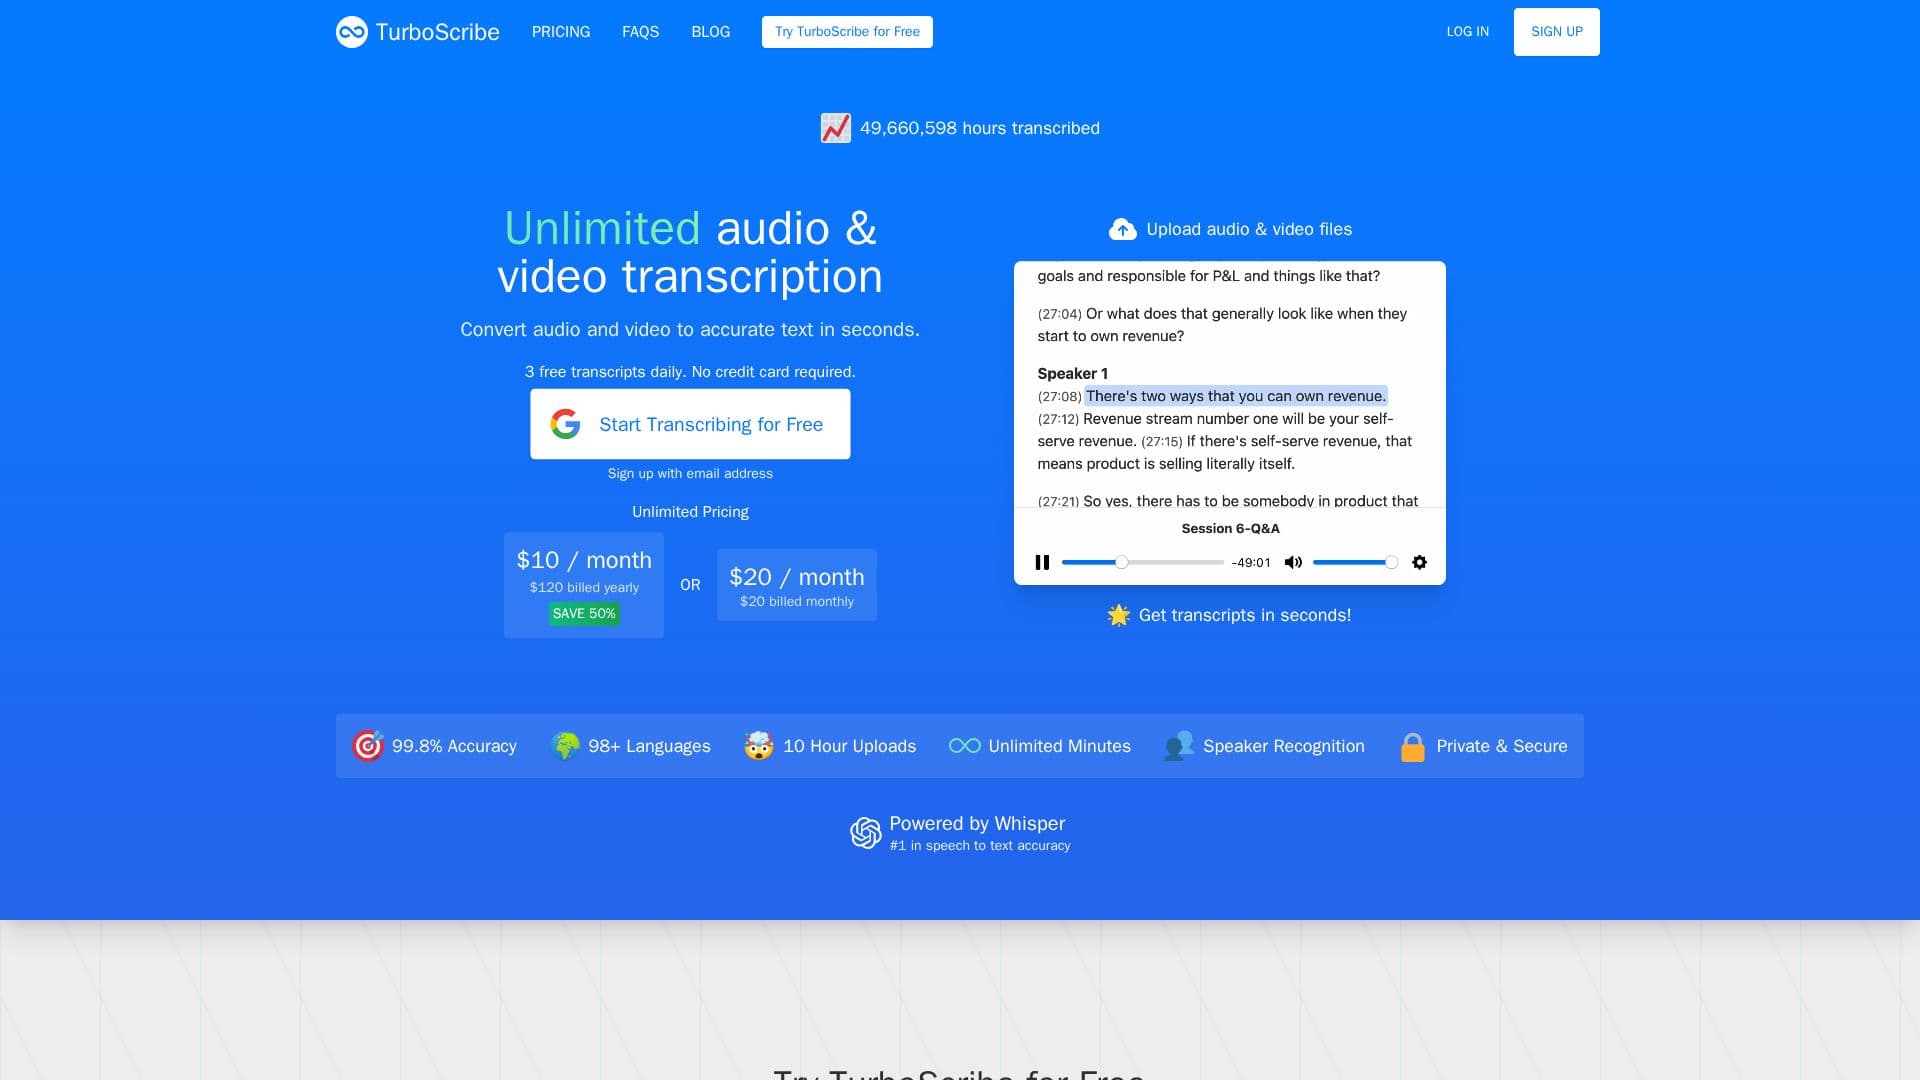Click the exploding head 10 Hour Uploads icon
This screenshot has height=1080, width=1920.
(x=759, y=746)
